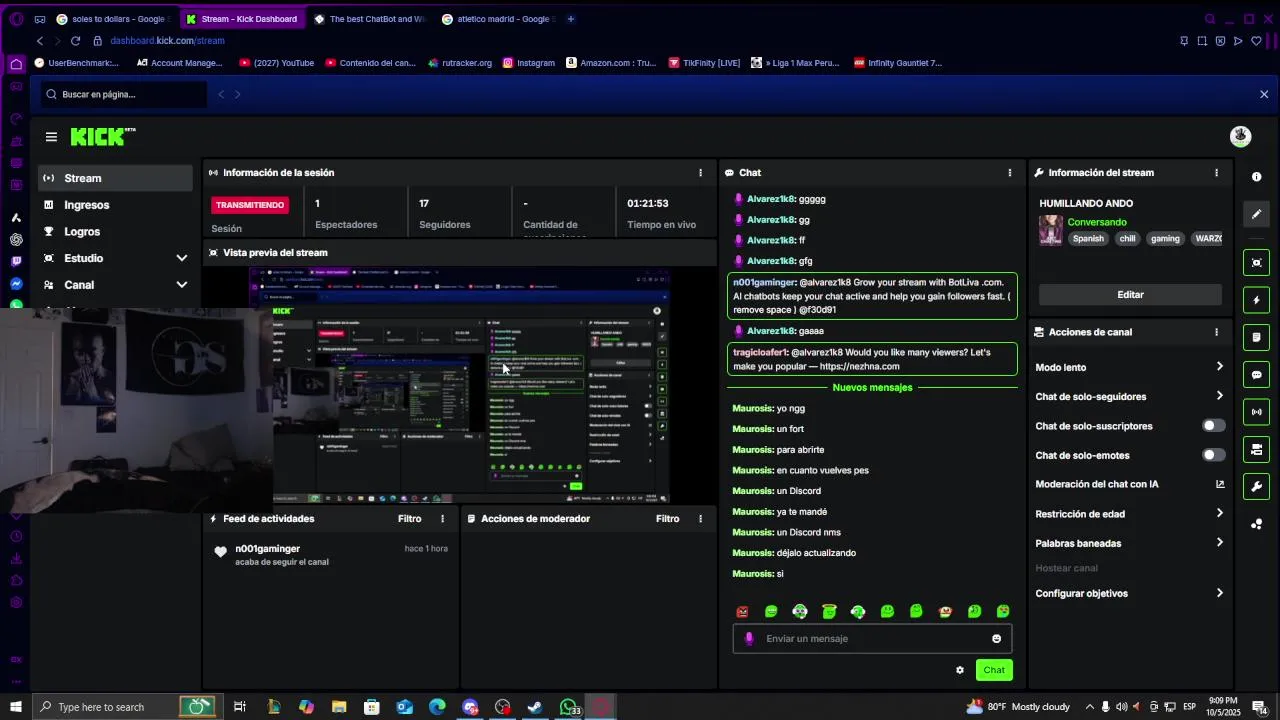The height and width of the screenshot is (720, 1280).
Task: Click the Spanish tag
Action: (x=1088, y=239)
